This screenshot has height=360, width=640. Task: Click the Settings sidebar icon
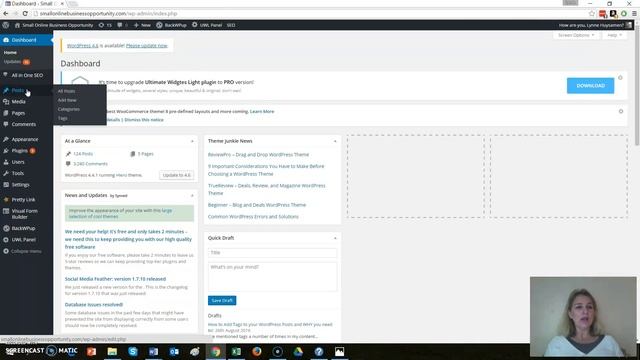6,184
